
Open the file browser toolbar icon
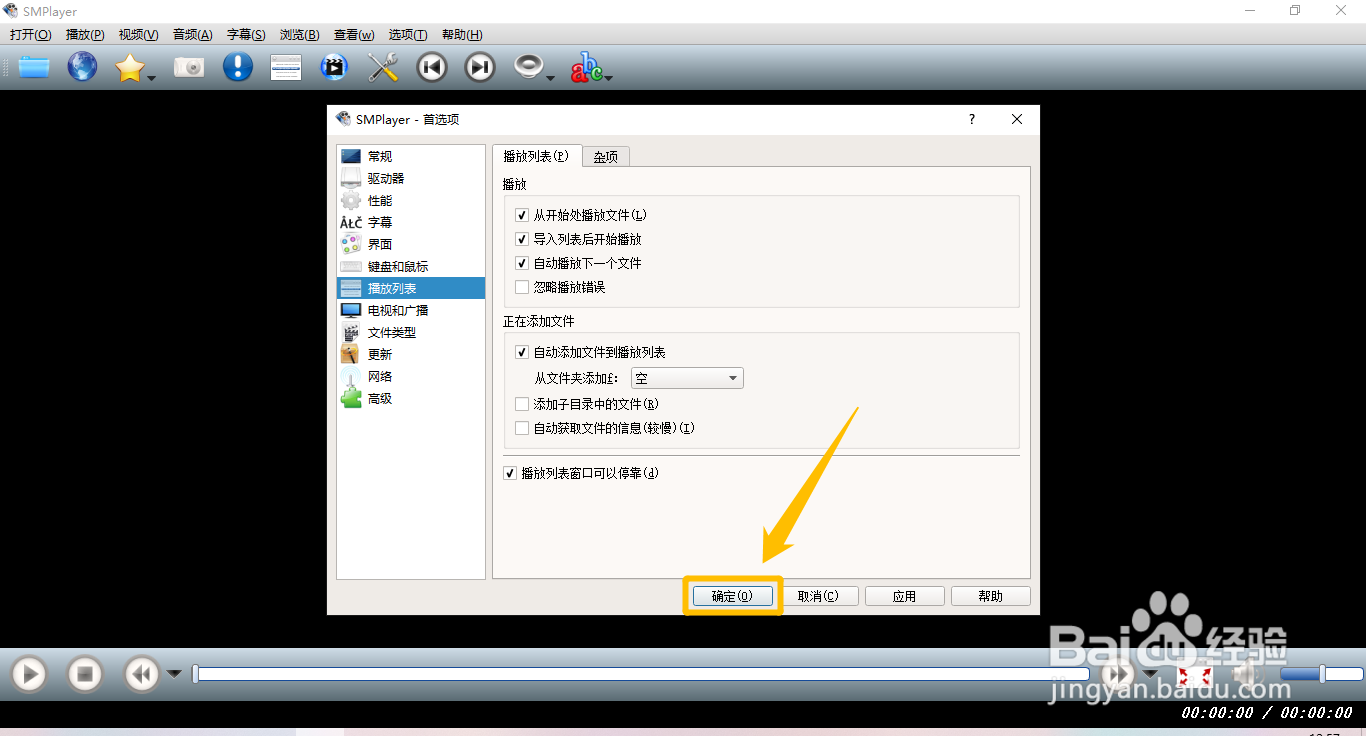pos(33,67)
